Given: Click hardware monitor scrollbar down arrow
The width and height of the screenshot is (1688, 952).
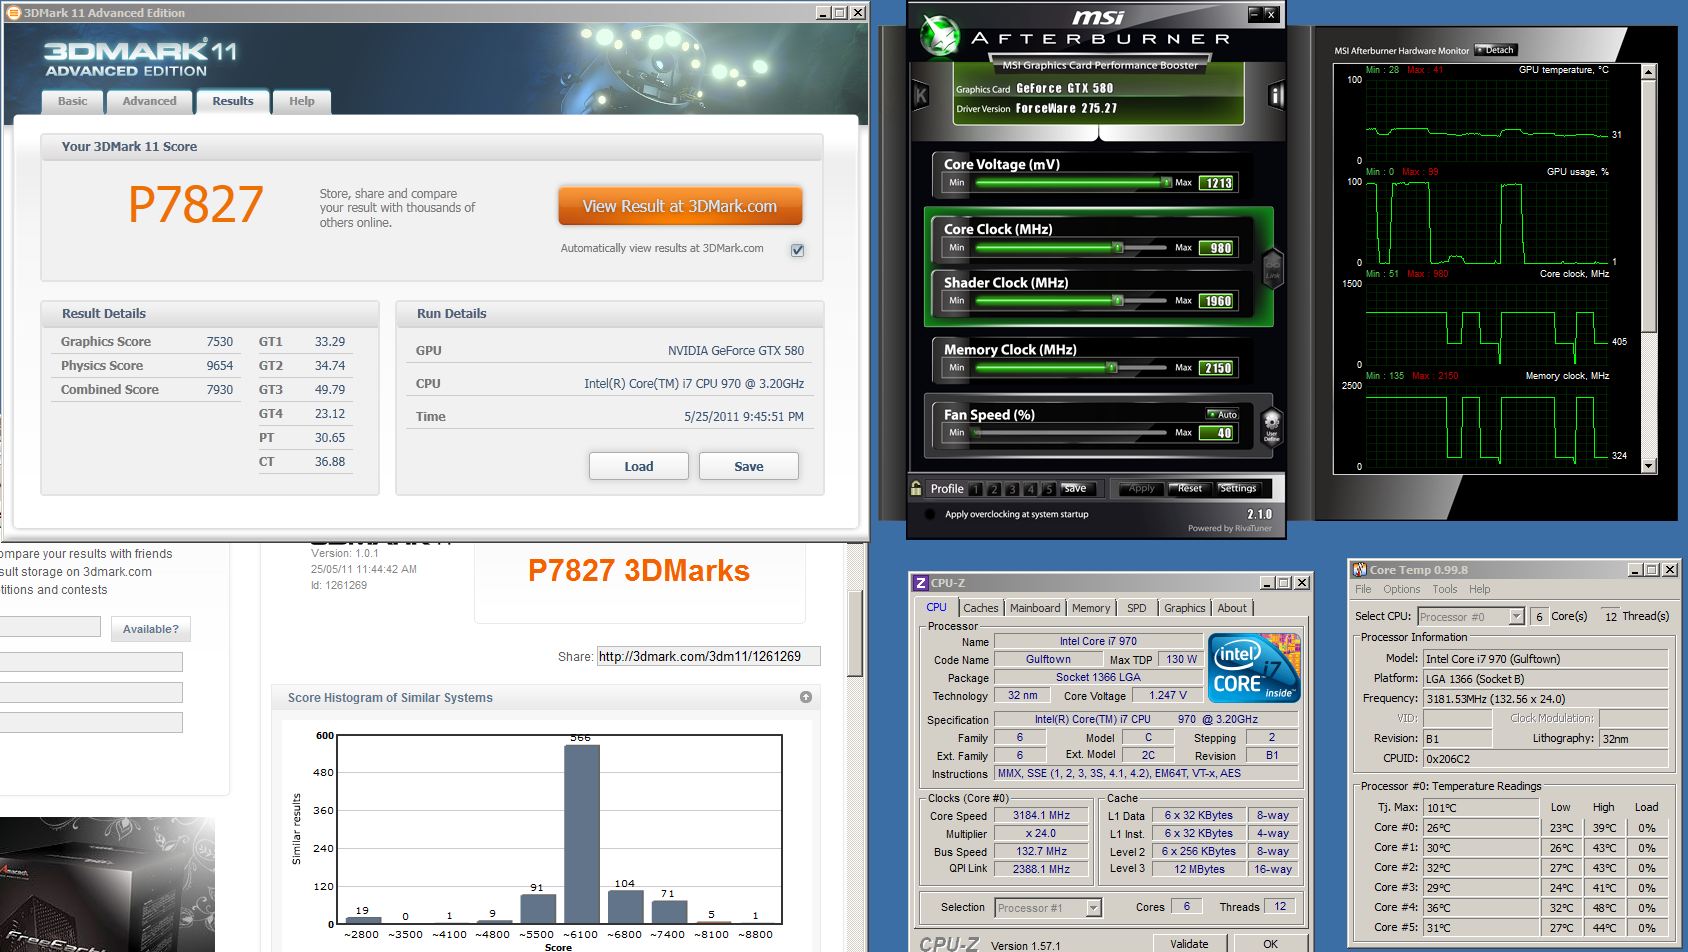Looking at the screenshot, I should [1649, 466].
